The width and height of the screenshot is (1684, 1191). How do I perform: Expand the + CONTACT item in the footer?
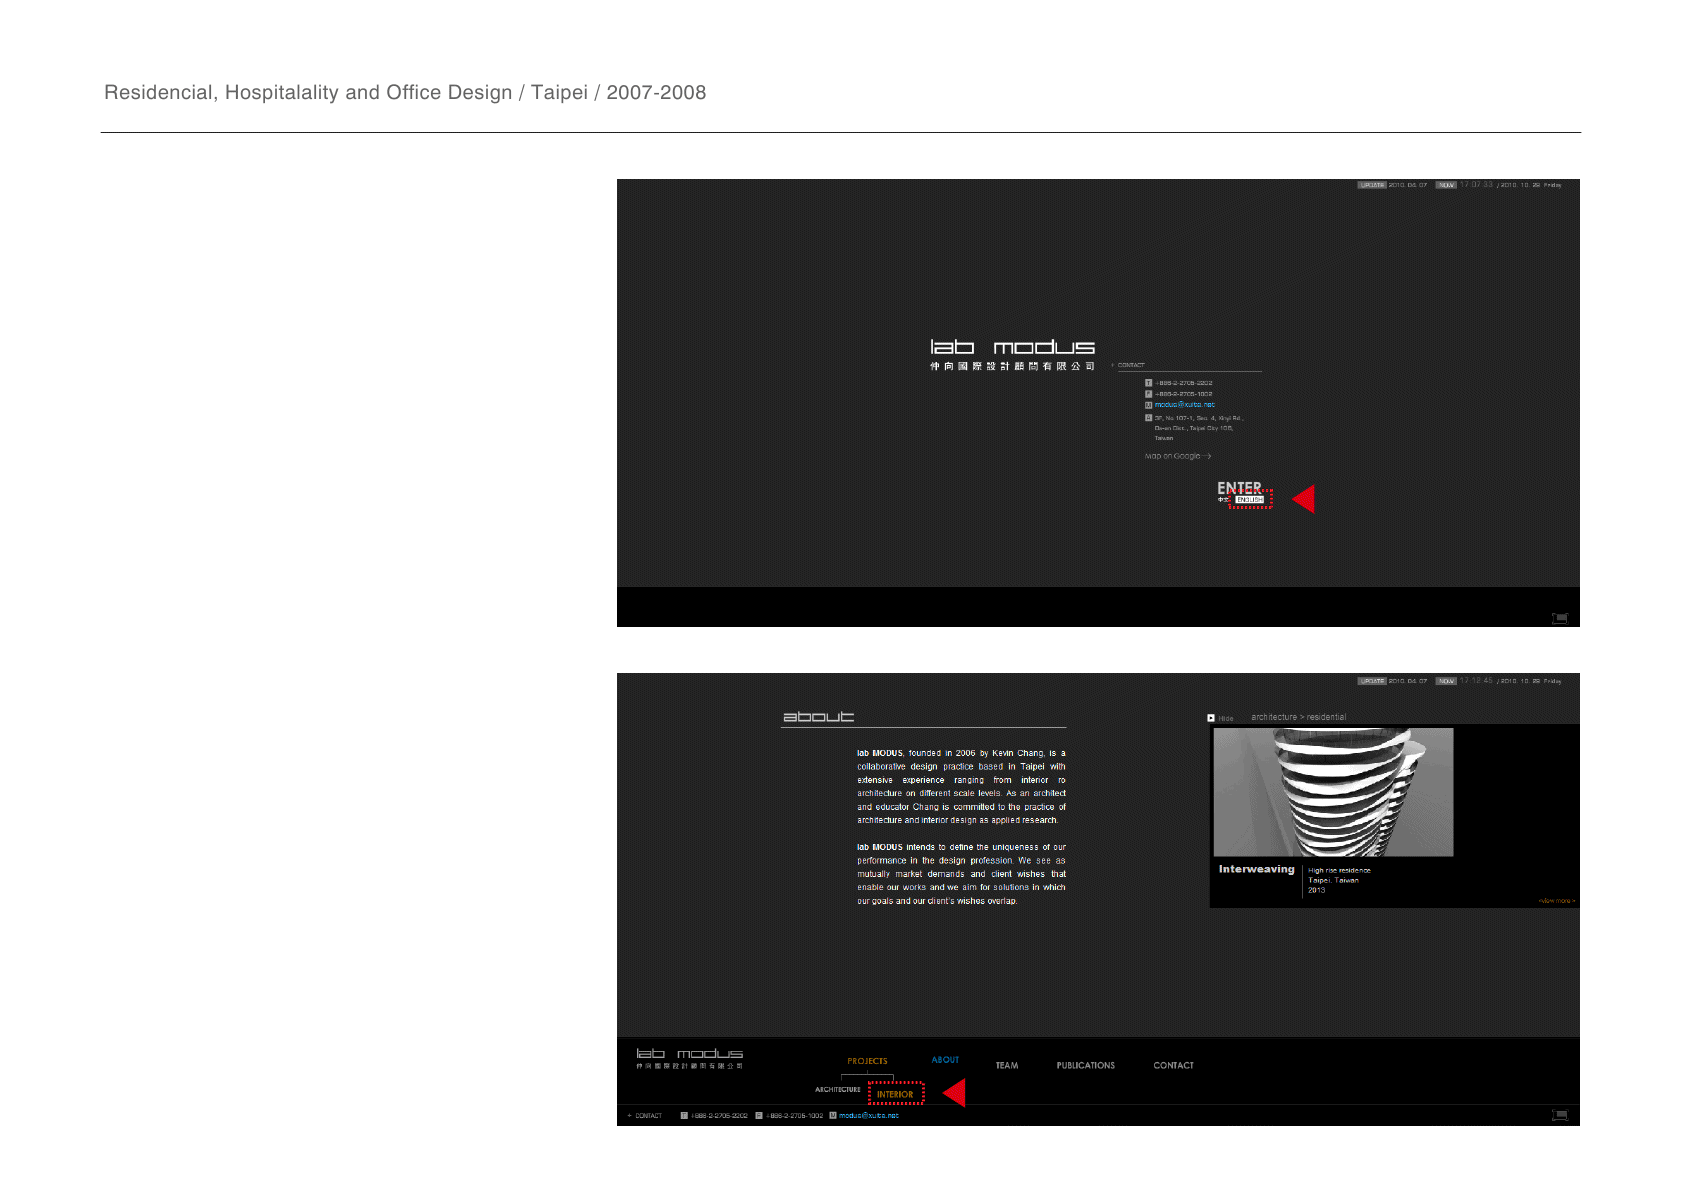pyautogui.click(x=645, y=1116)
